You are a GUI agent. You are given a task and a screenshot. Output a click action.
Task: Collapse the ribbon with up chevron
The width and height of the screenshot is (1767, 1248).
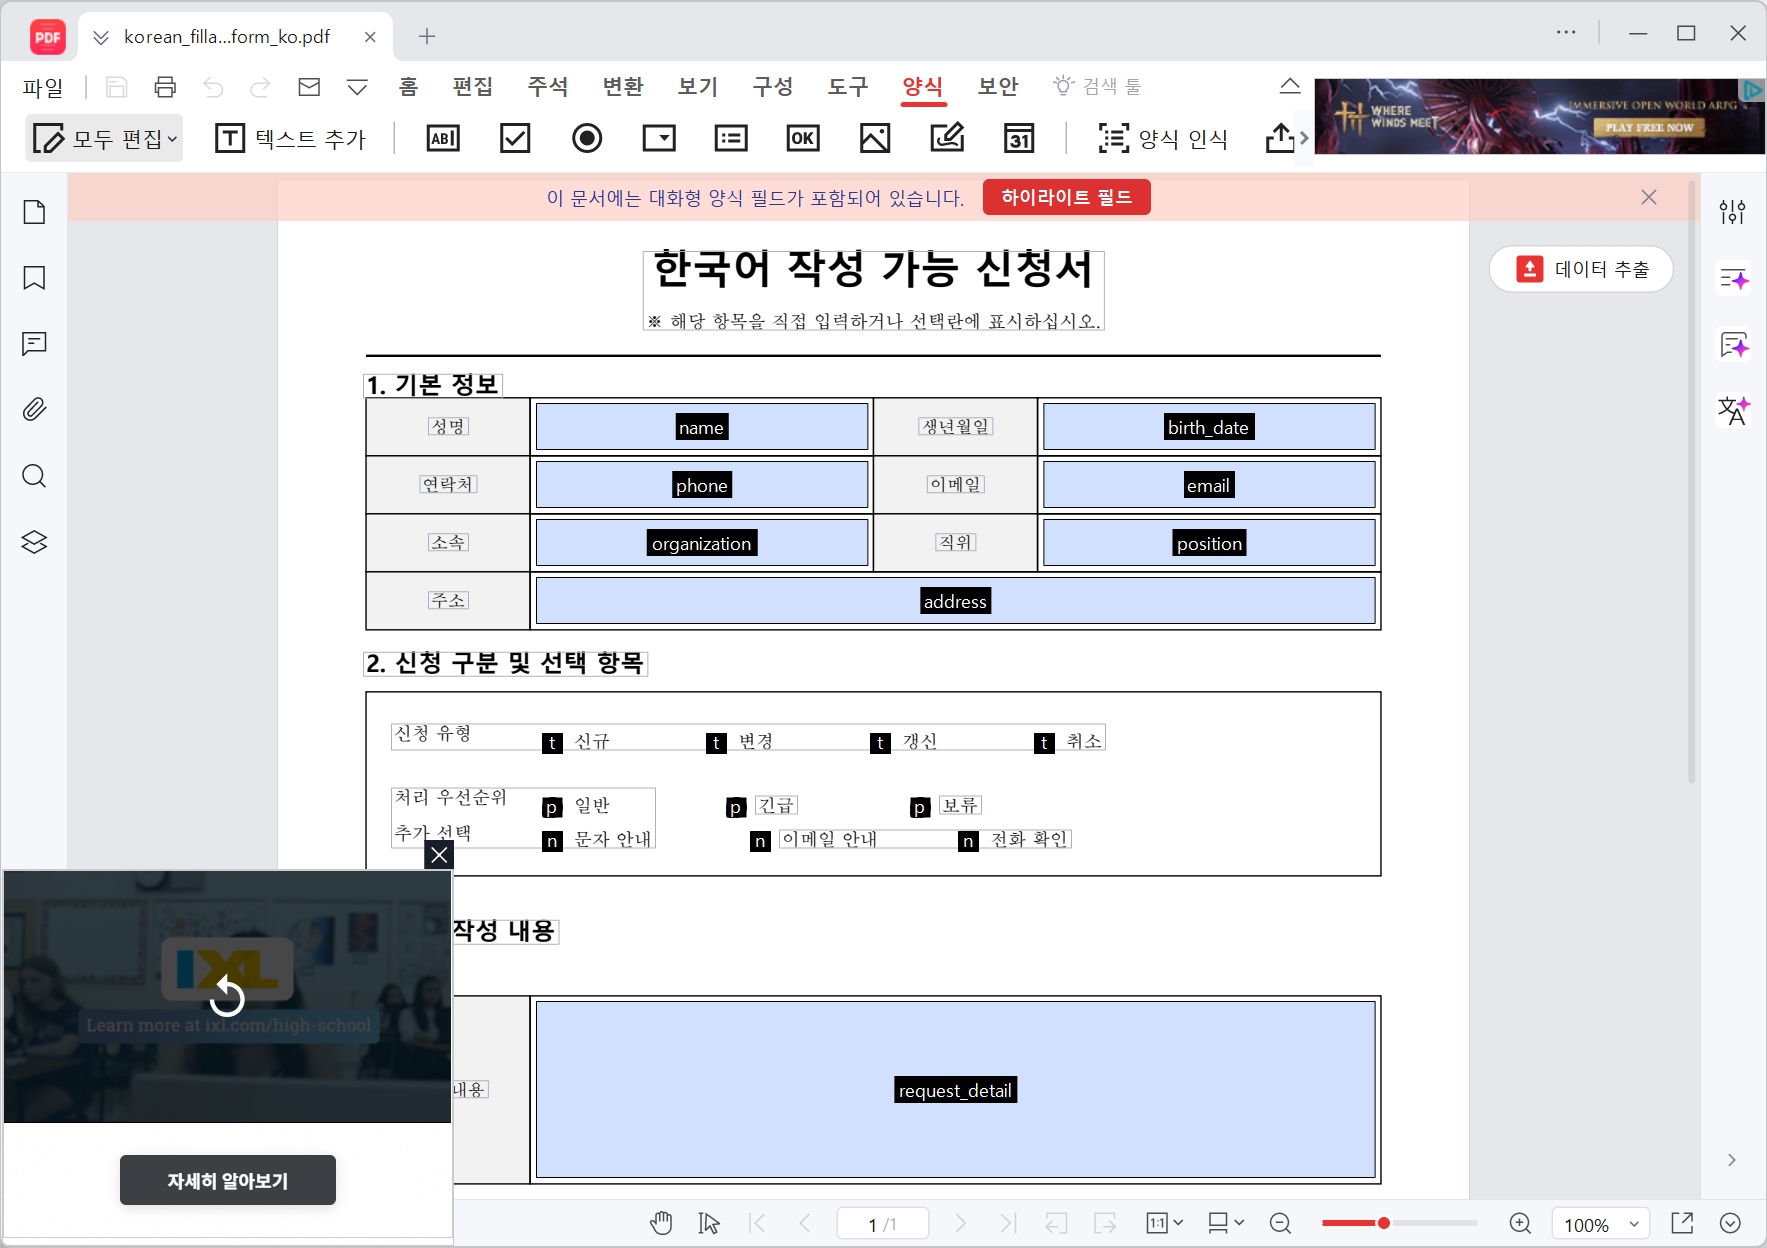(1290, 86)
